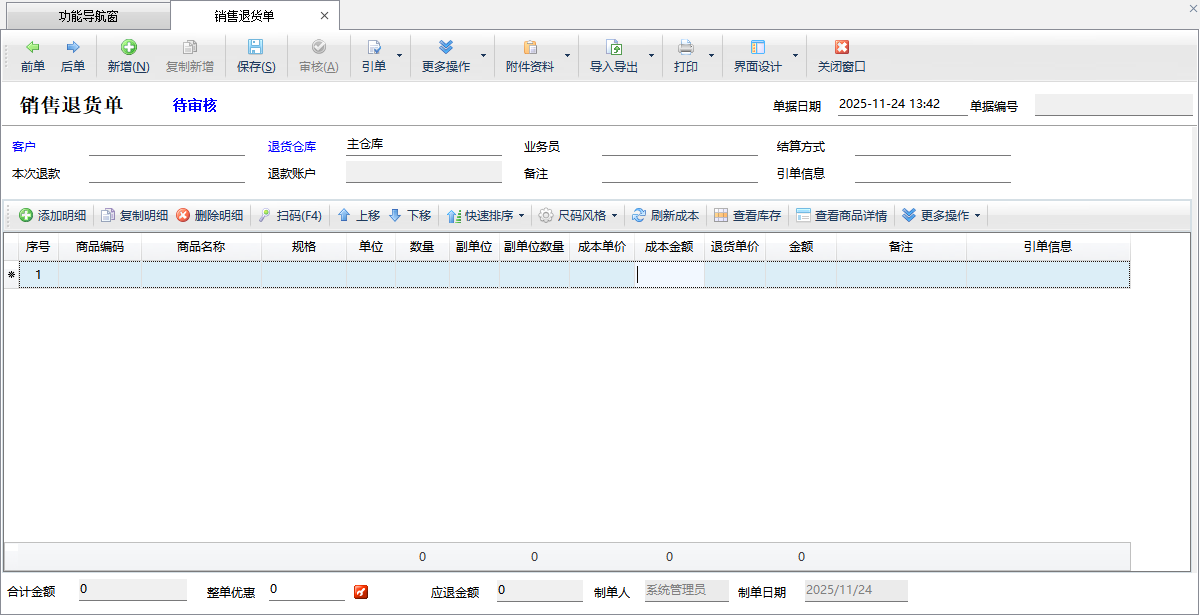Select the 销售退货单 tab

pos(244,16)
